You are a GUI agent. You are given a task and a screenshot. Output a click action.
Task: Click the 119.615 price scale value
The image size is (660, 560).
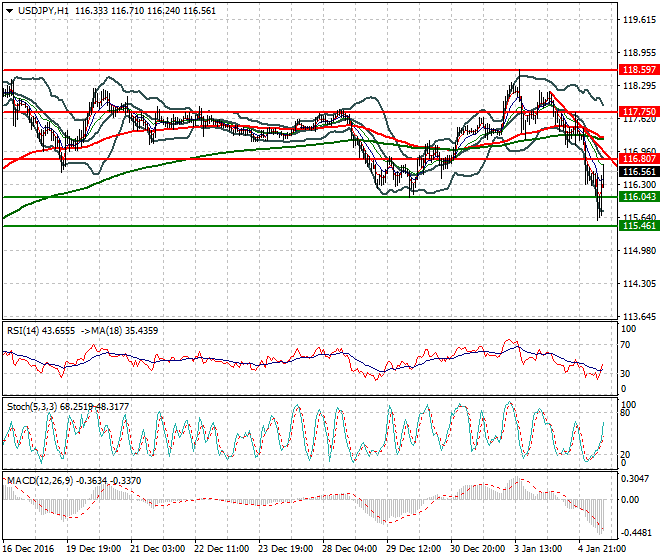[x=639, y=20]
